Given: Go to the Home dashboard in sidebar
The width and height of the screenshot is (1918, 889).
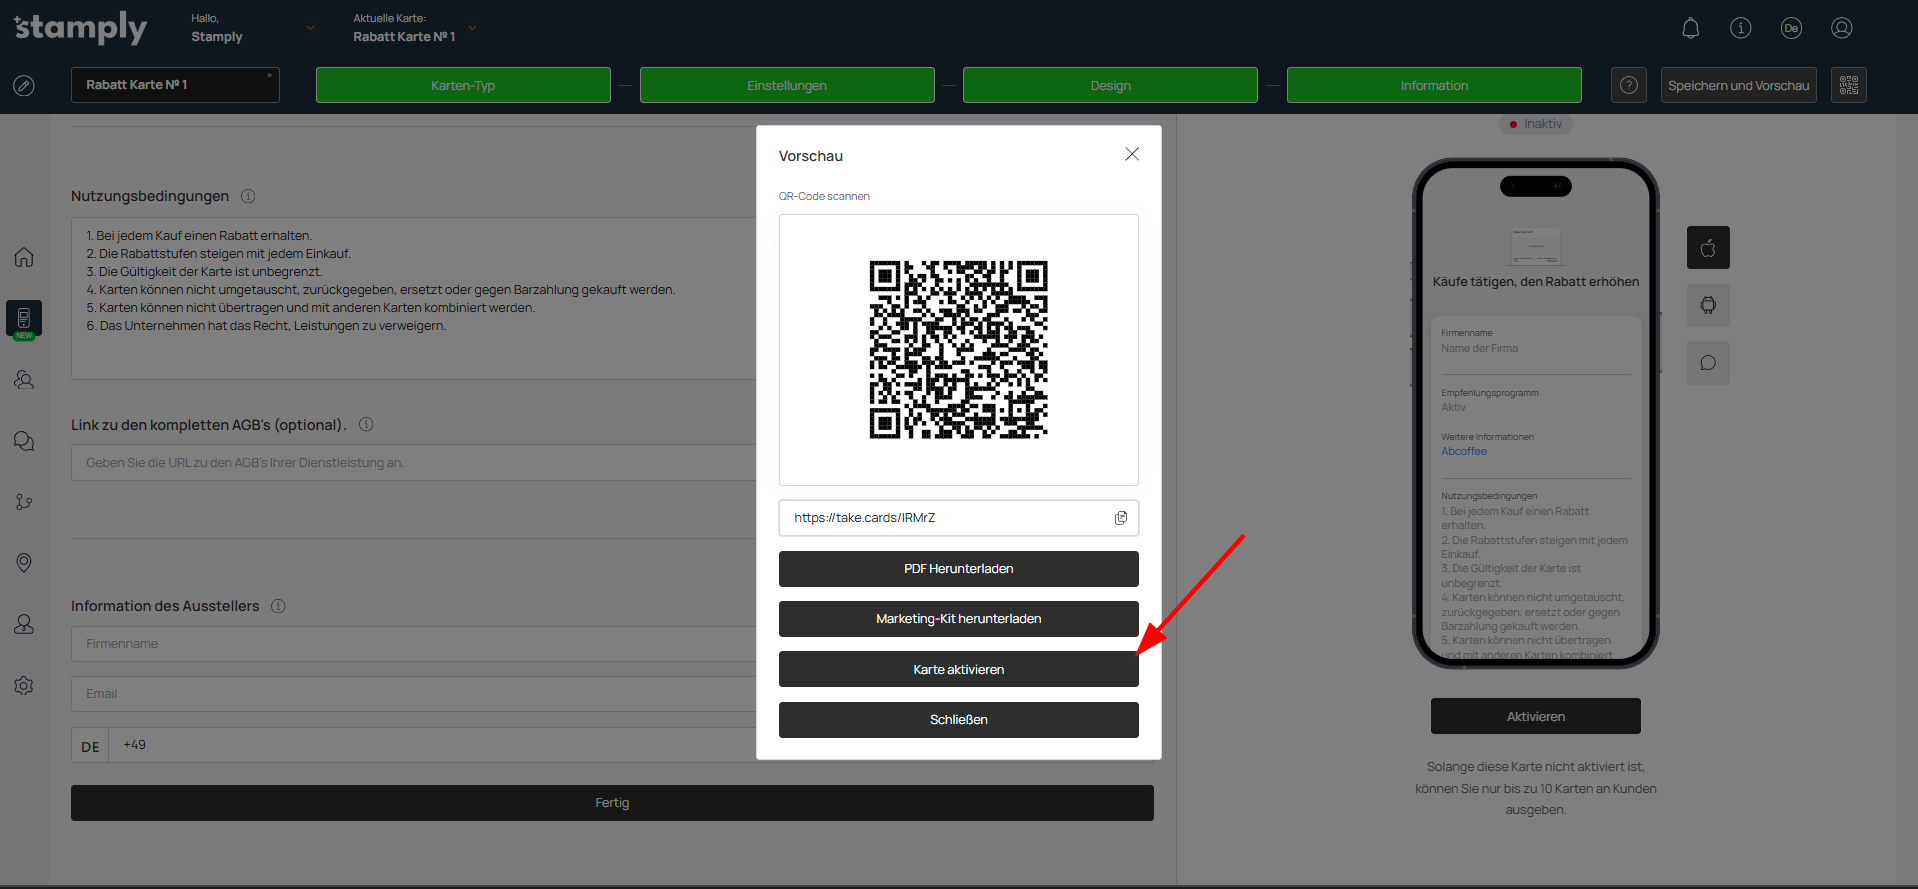Looking at the screenshot, I should tap(24, 257).
